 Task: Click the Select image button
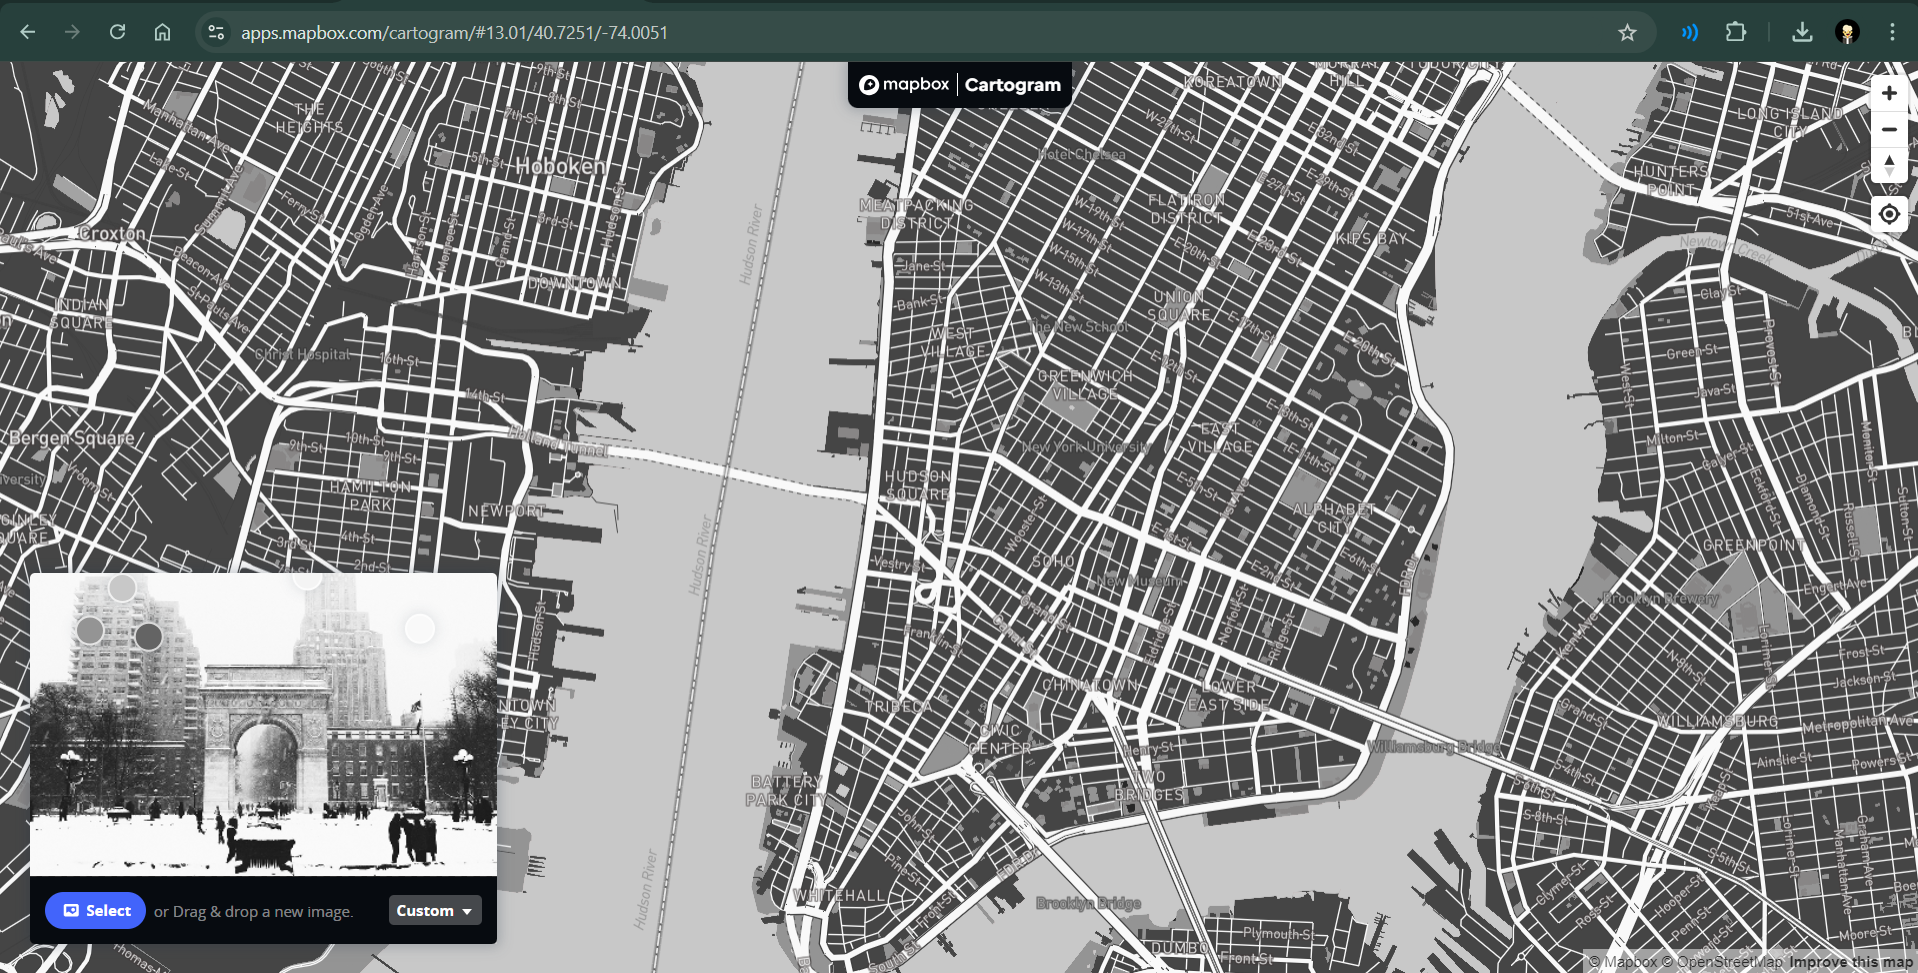[95, 910]
